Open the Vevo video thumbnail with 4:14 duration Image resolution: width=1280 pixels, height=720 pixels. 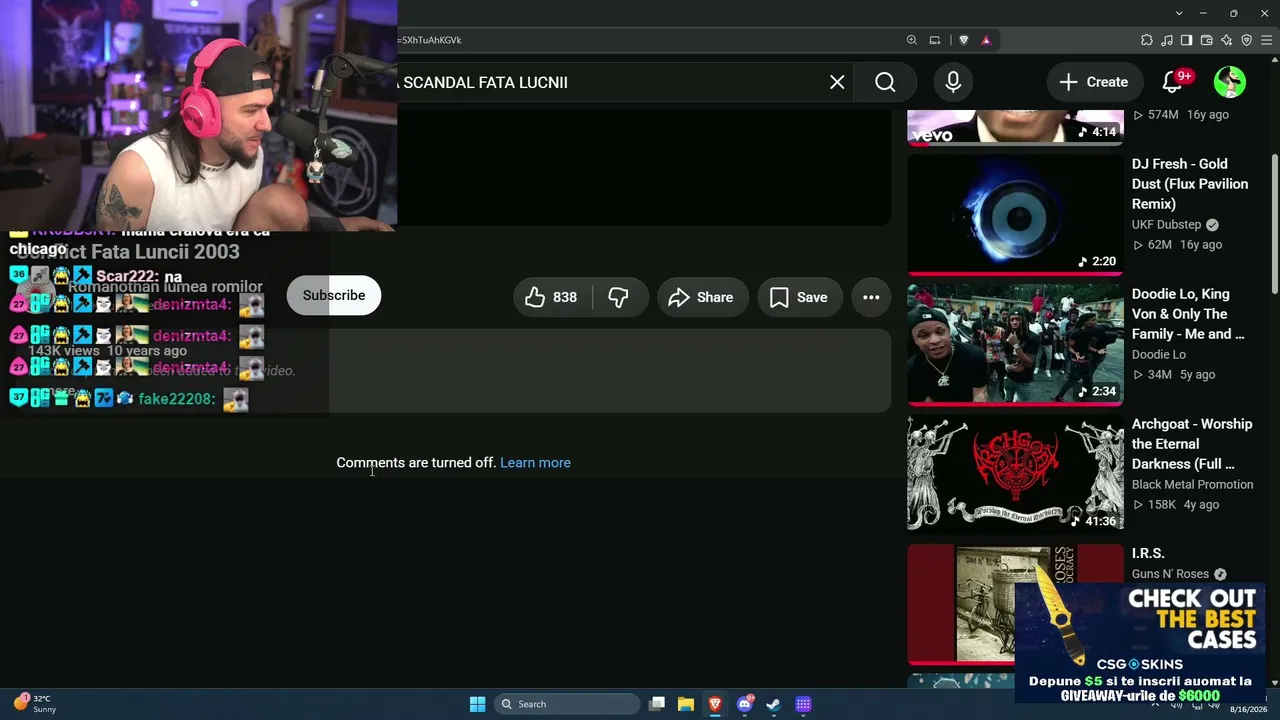point(1015,127)
